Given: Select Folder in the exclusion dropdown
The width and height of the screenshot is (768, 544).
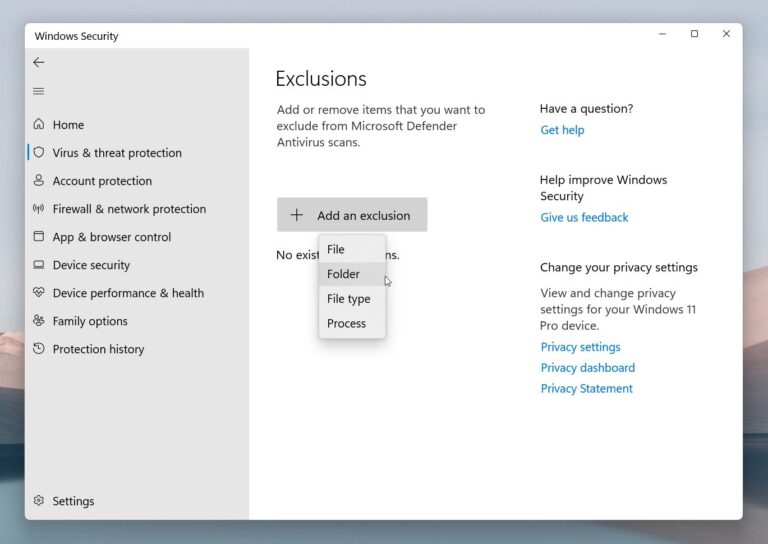Looking at the screenshot, I should pyautogui.click(x=343, y=274).
